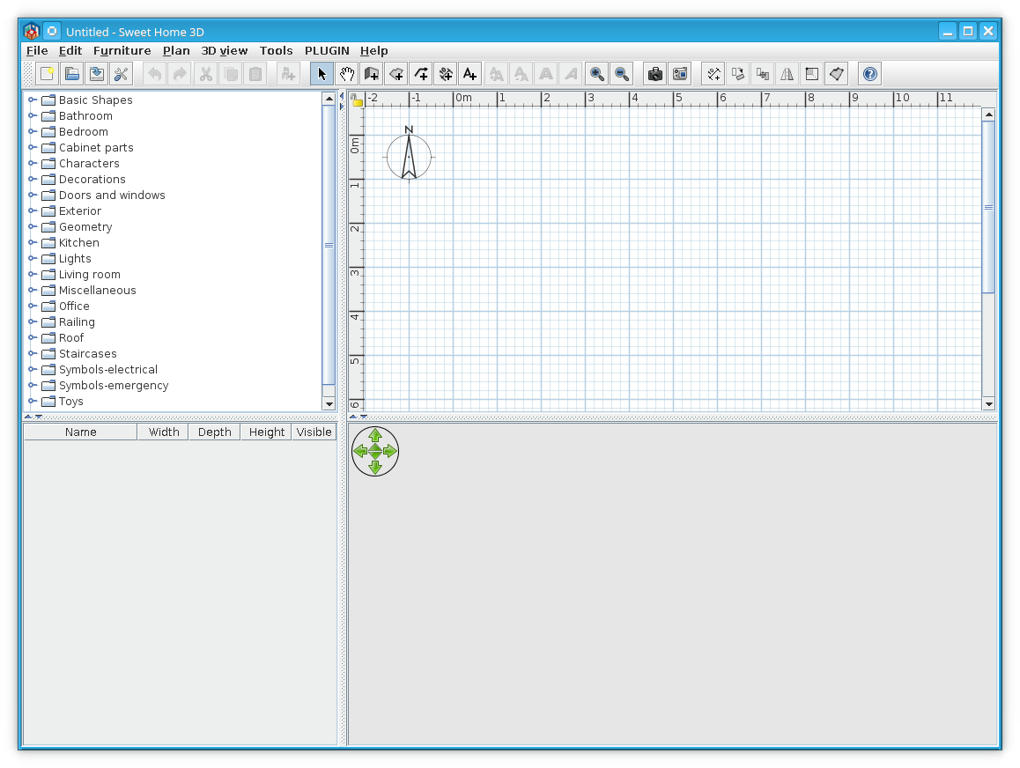This screenshot has width=1020, height=768.
Task: Expand the Basic Shapes category
Action: pyautogui.click(x=32, y=100)
